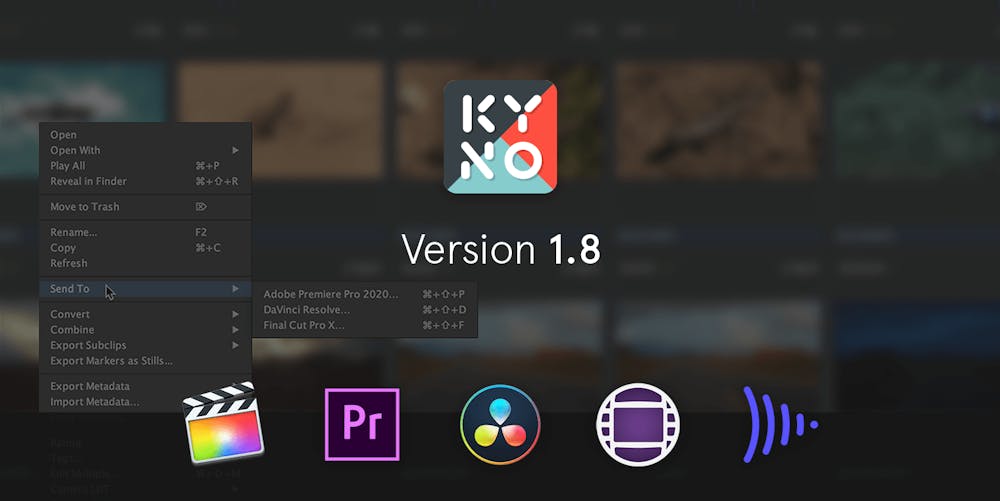Screen dimensions: 1000x501
Task: Select Play All menu entry
Action: (145, 166)
